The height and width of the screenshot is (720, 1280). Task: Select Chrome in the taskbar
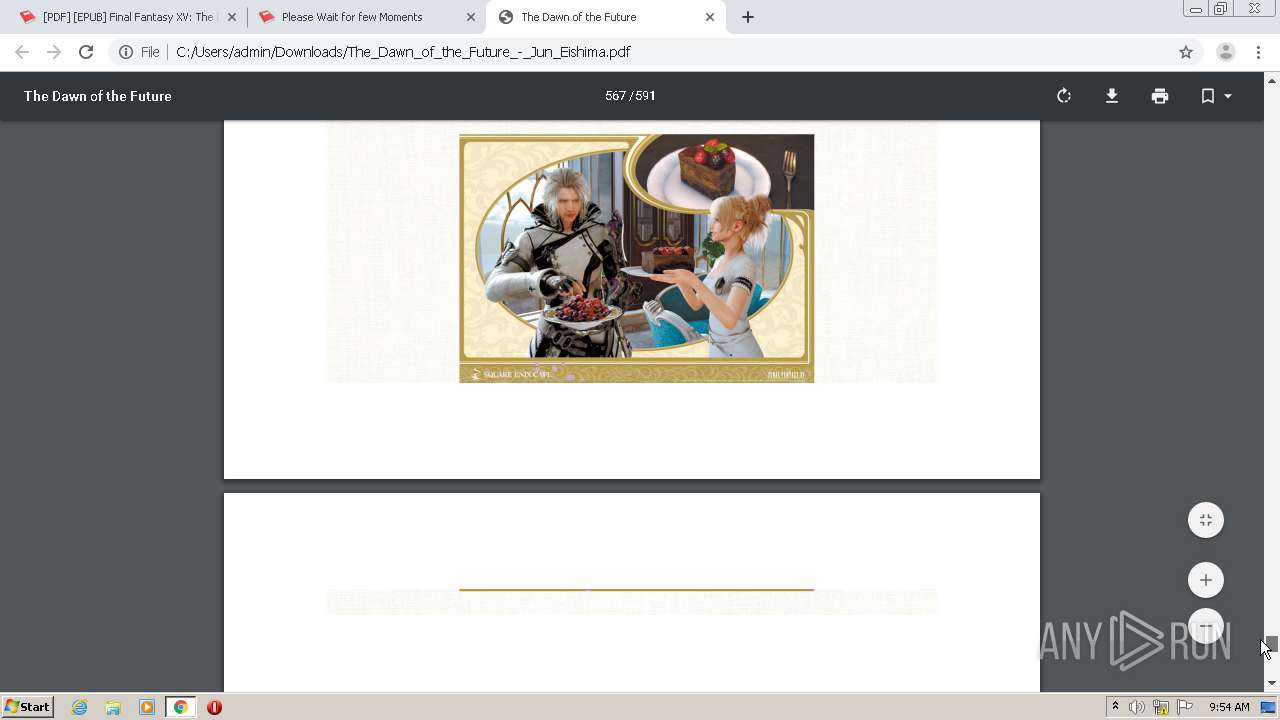[181, 707]
